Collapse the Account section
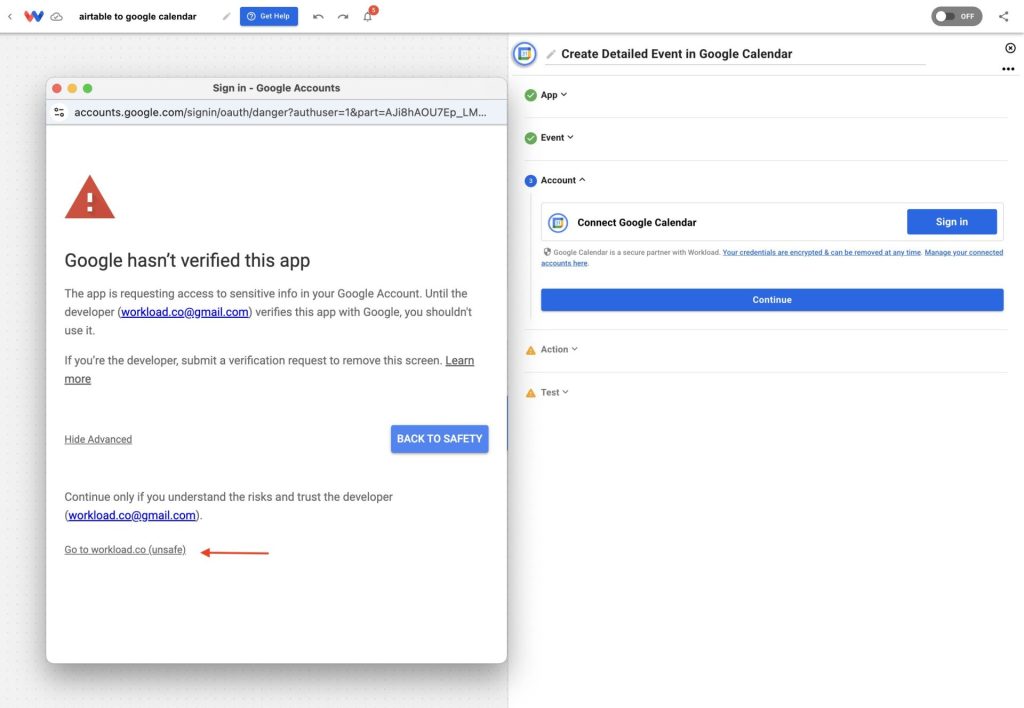The height and width of the screenshot is (708, 1024). (x=563, y=180)
